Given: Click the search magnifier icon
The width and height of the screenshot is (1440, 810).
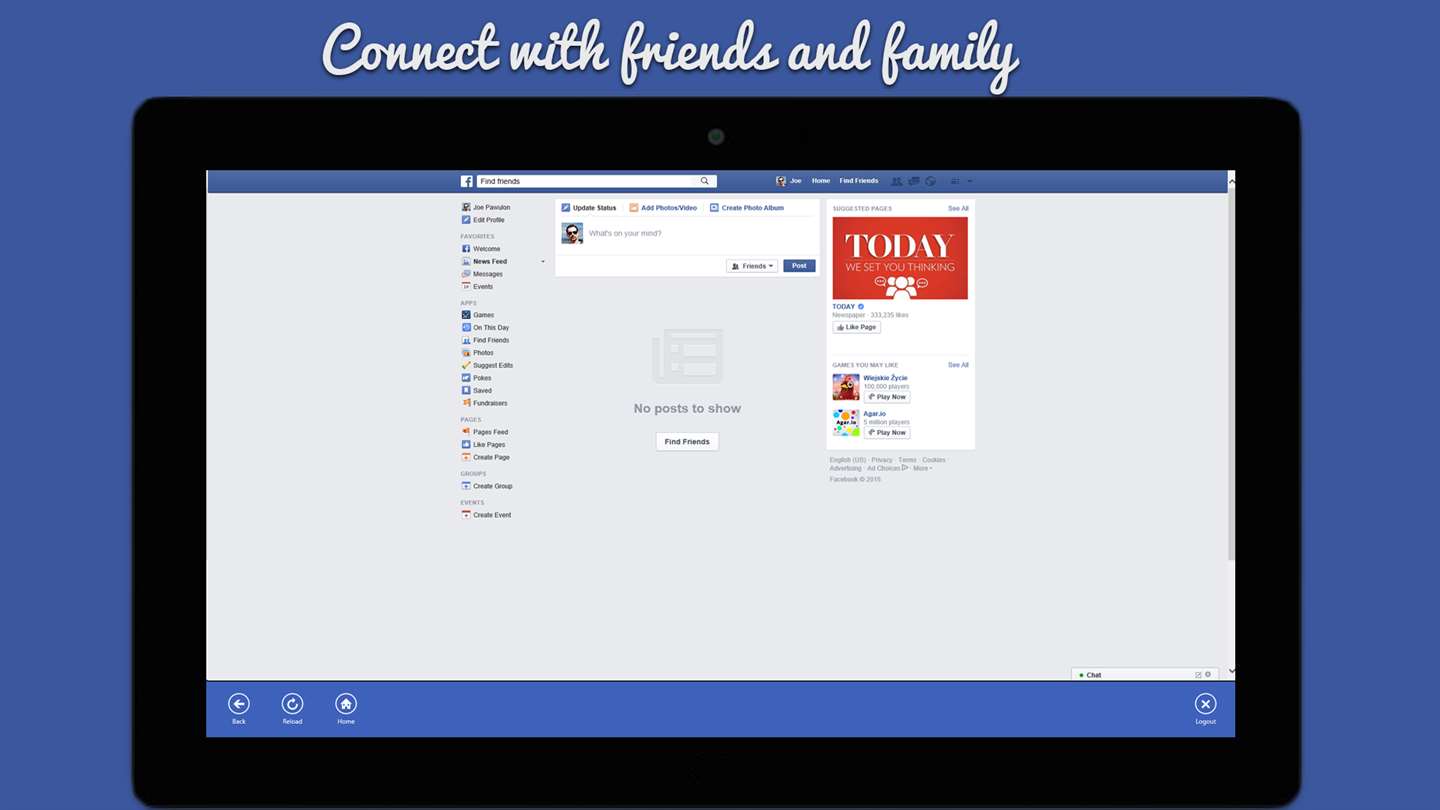Looking at the screenshot, I should 705,181.
